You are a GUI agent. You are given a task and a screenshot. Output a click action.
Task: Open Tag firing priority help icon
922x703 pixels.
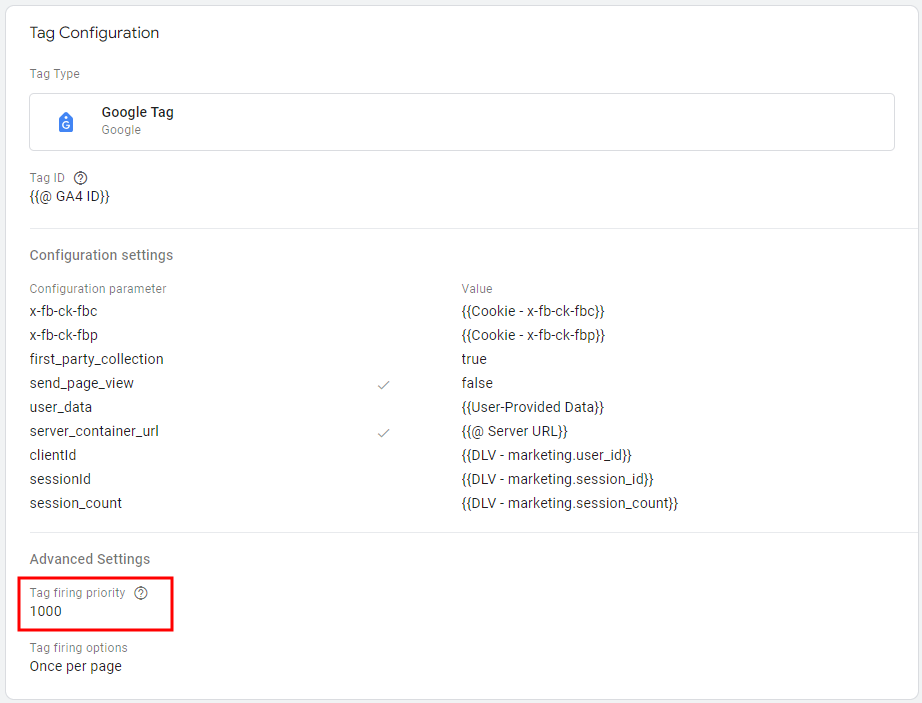pyautogui.click(x=141, y=592)
